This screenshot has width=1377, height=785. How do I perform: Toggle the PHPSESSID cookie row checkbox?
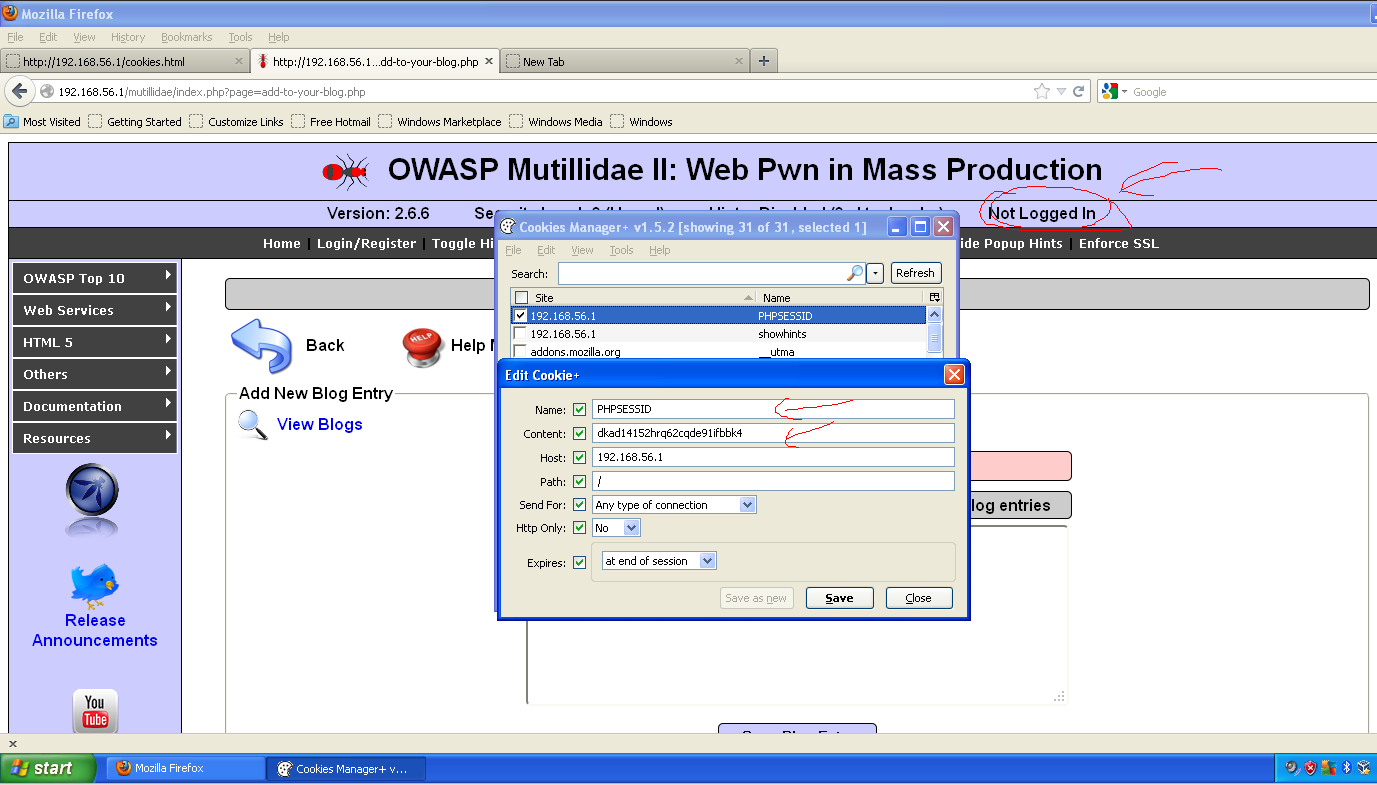(x=520, y=316)
